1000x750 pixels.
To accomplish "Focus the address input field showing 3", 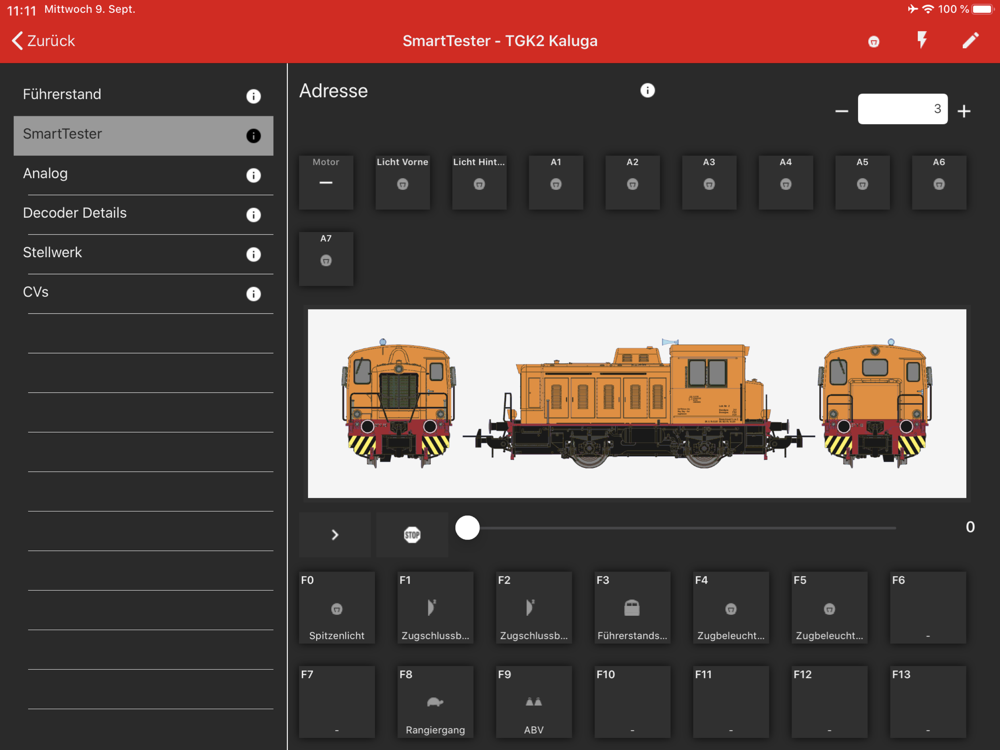I will [x=902, y=109].
